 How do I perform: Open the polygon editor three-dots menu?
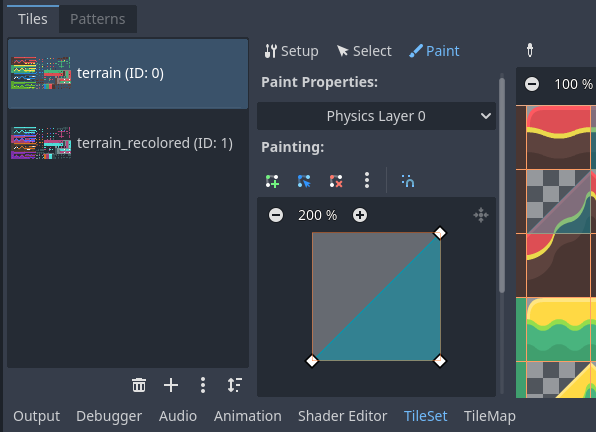(x=367, y=180)
